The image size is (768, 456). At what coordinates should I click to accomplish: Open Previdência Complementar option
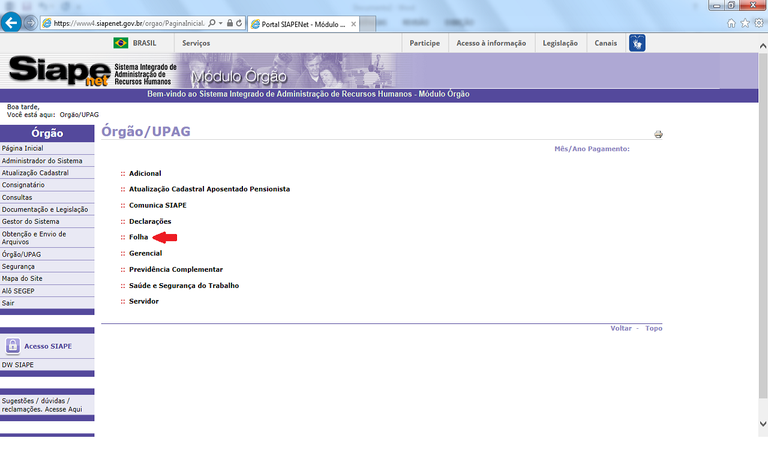coord(176,269)
